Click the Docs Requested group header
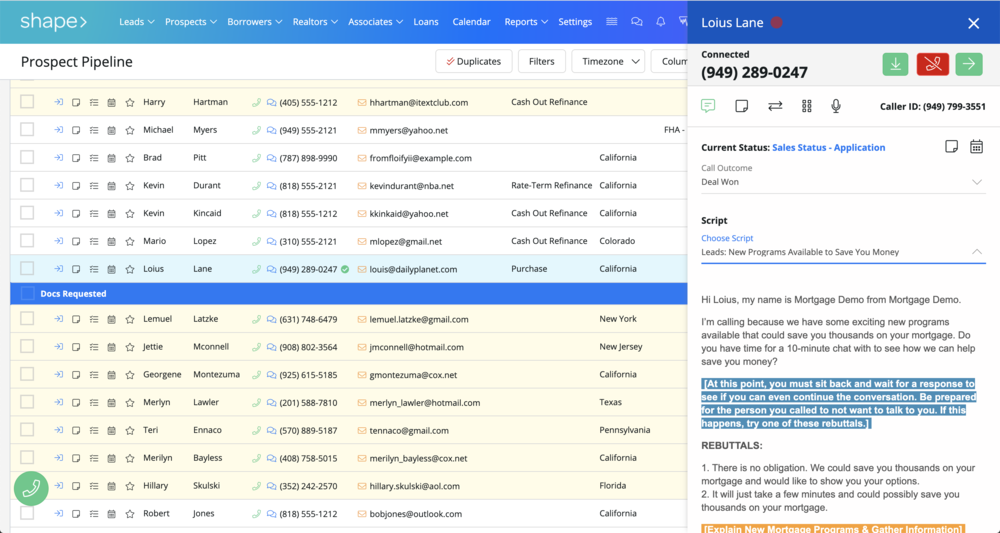Screen dimensions: 1000x533 (x=348, y=293)
